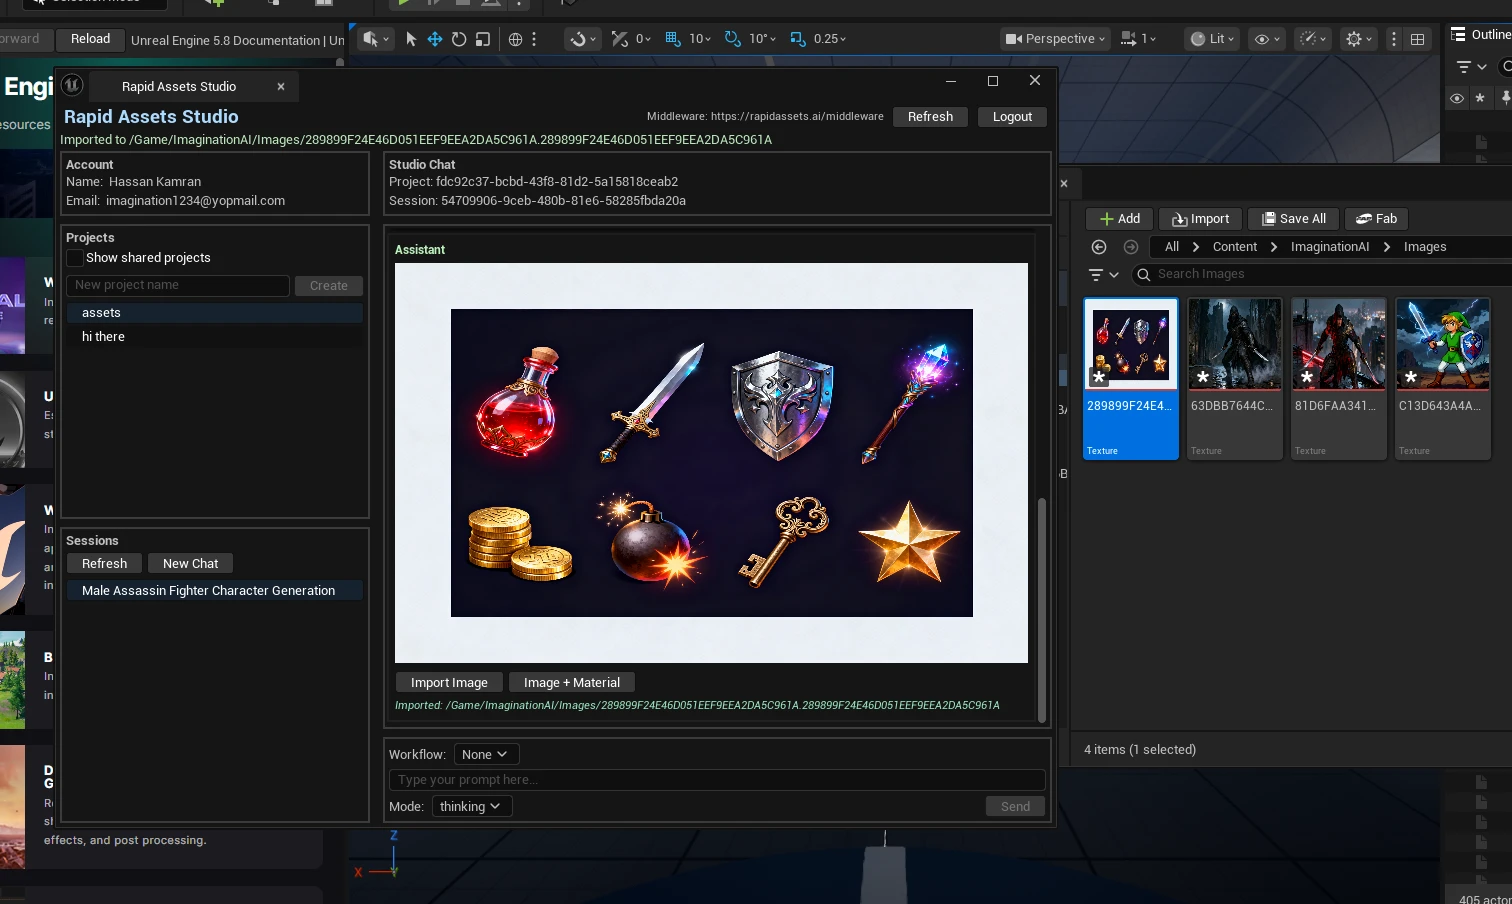Go forward in Content Browser history

pos(1131,247)
